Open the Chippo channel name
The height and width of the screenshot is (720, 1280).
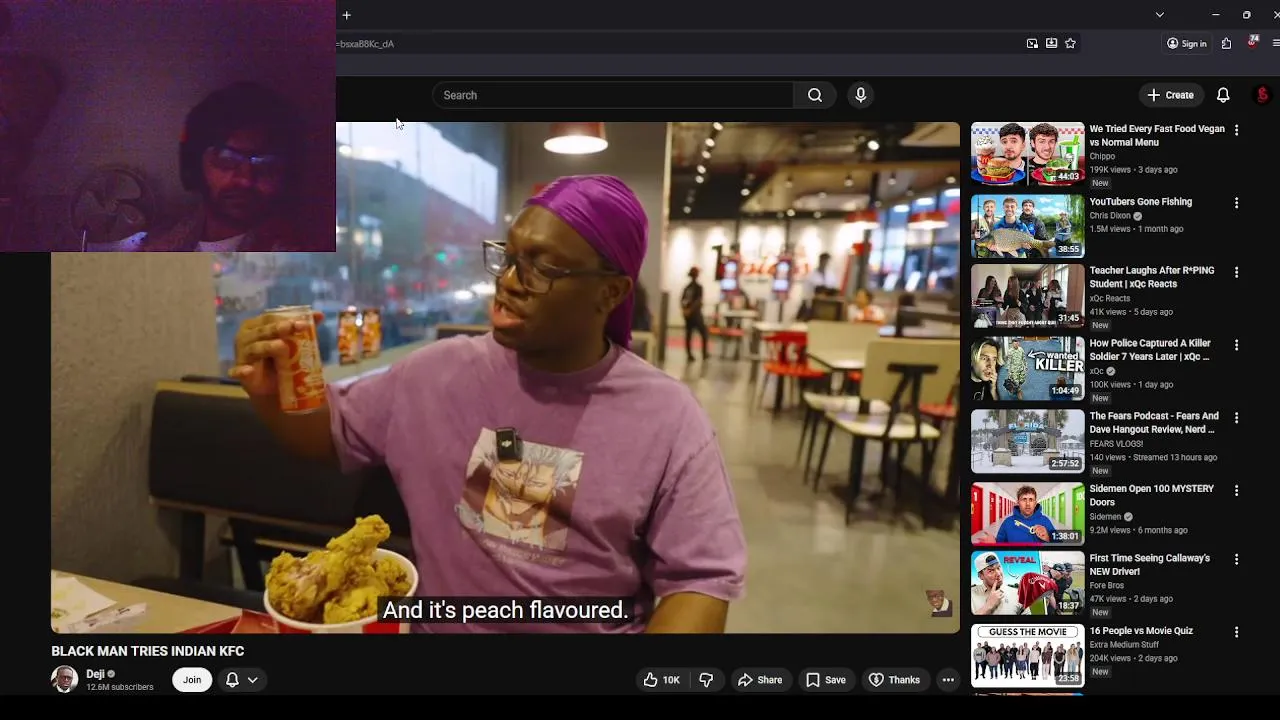pos(1102,157)
